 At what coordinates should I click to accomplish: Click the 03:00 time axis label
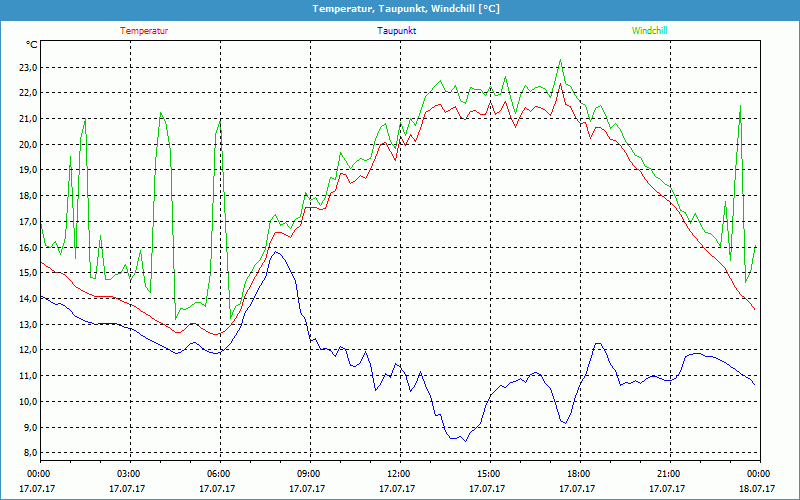click(x=129, y=474)
